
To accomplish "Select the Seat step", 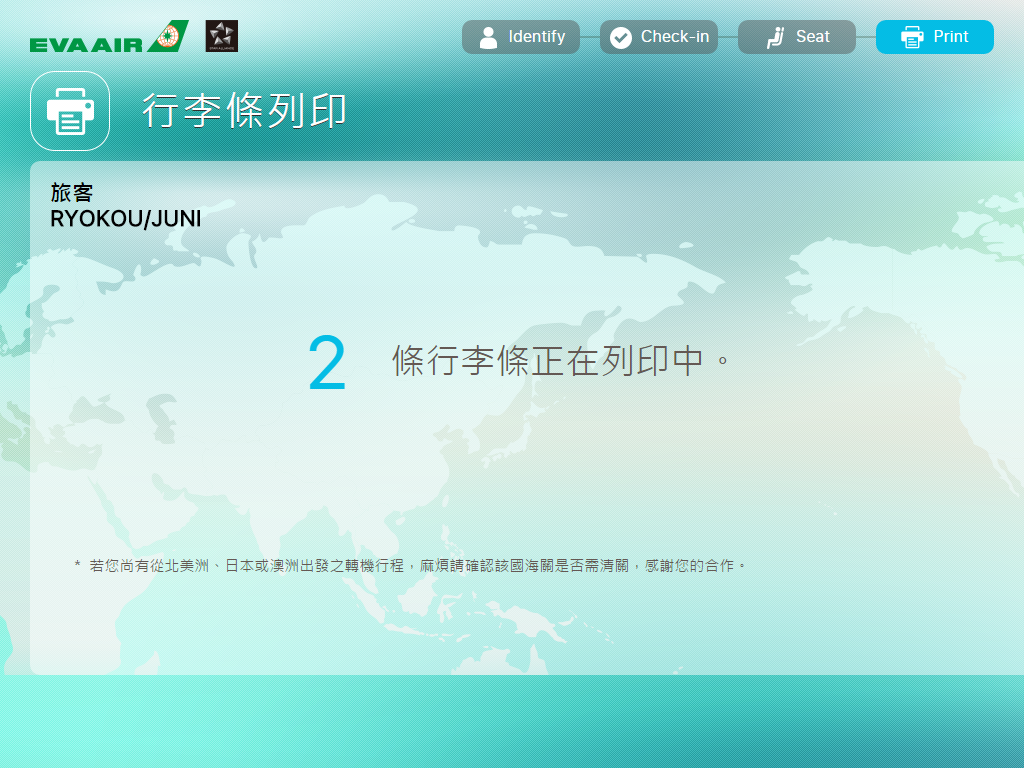I will pyautogui.click(x=797, y=37).
